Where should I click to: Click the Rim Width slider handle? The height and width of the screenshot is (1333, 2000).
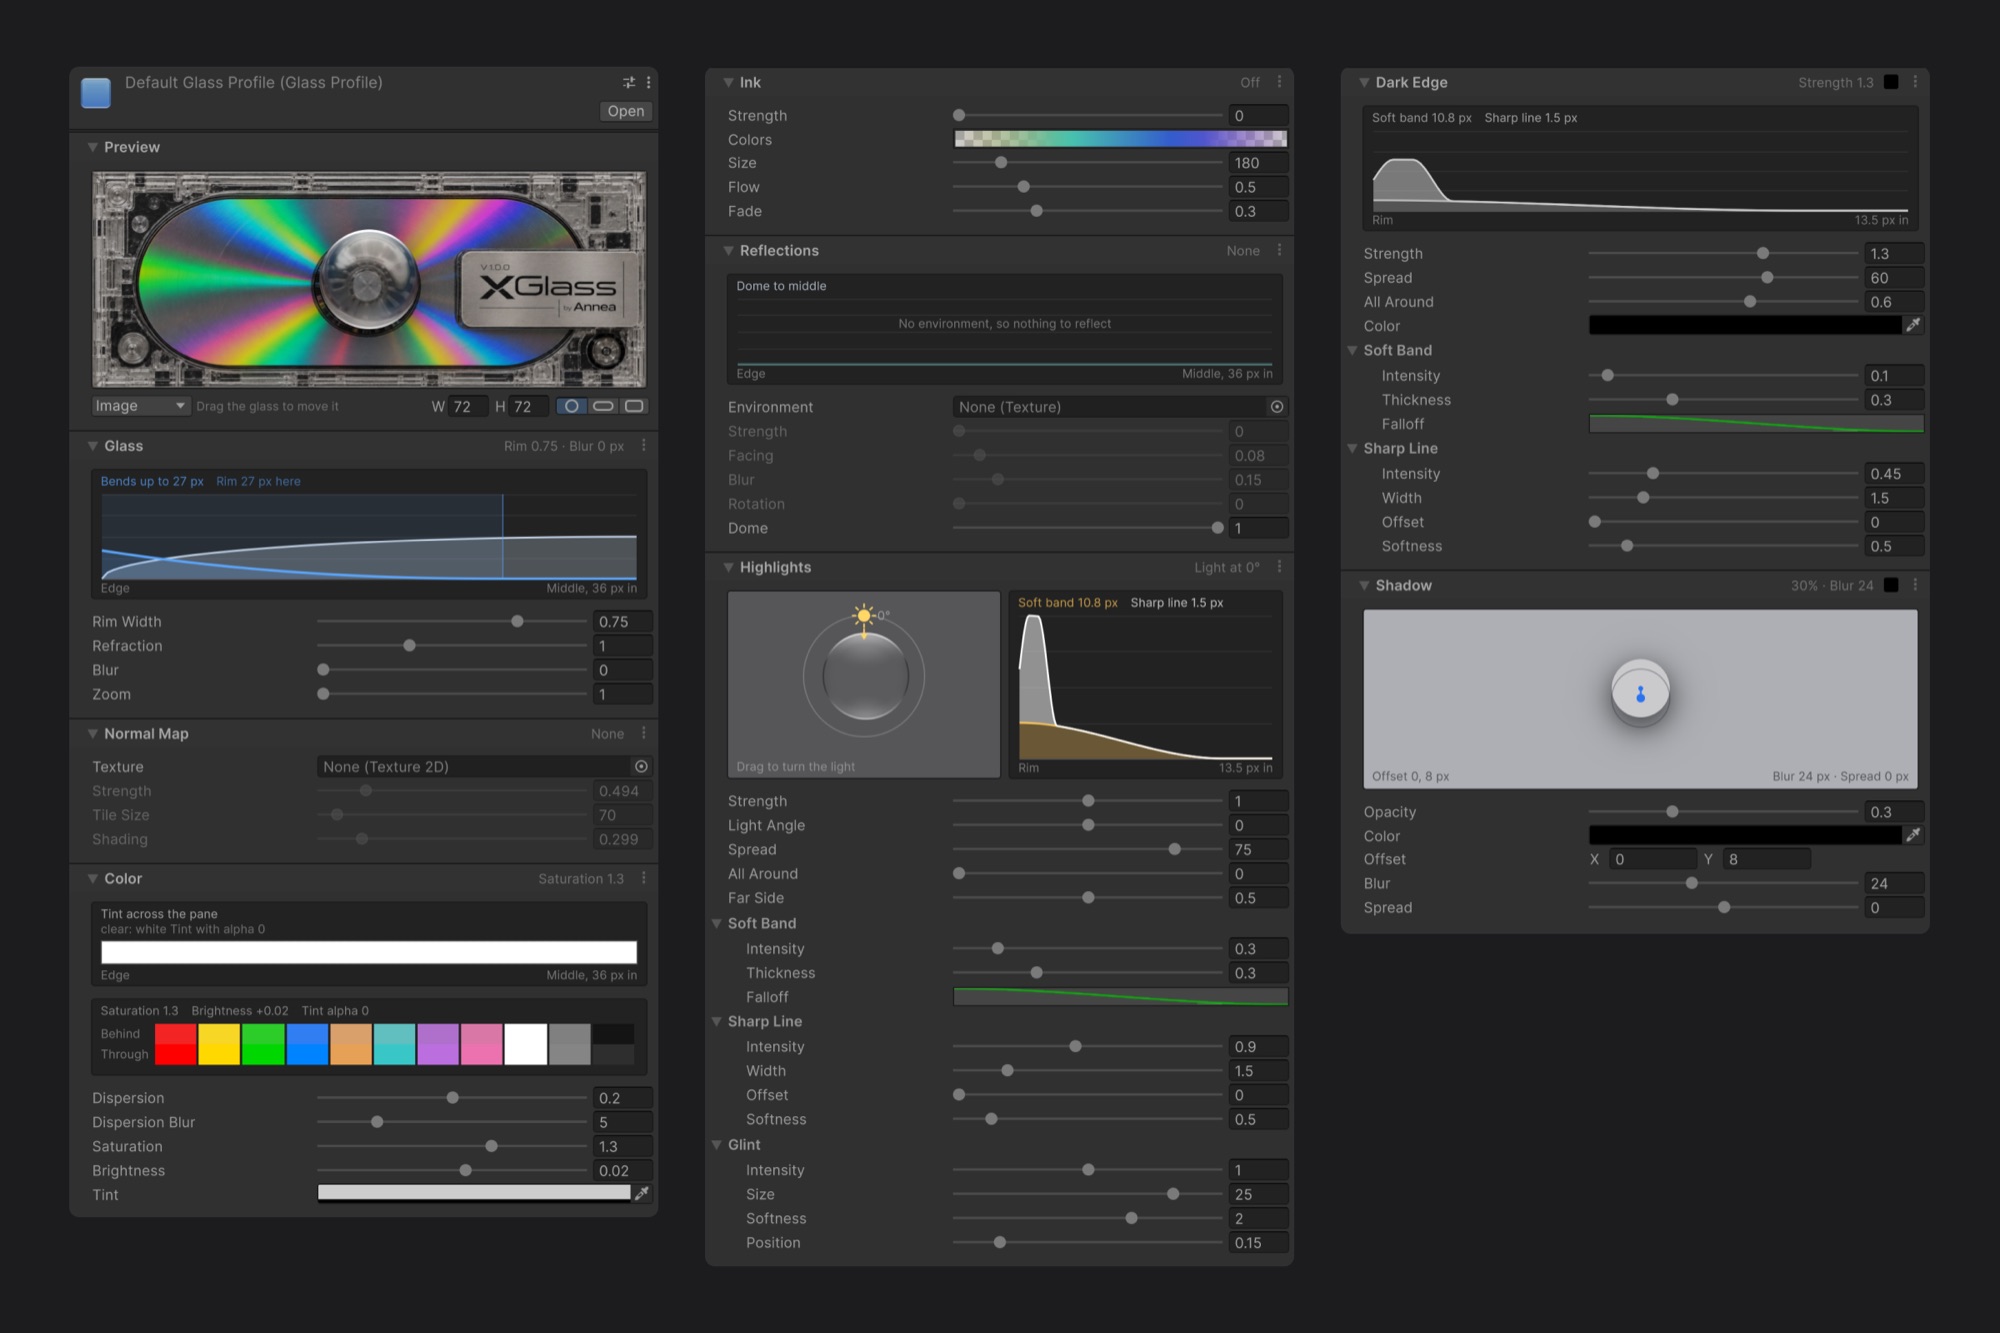point(517,621)
